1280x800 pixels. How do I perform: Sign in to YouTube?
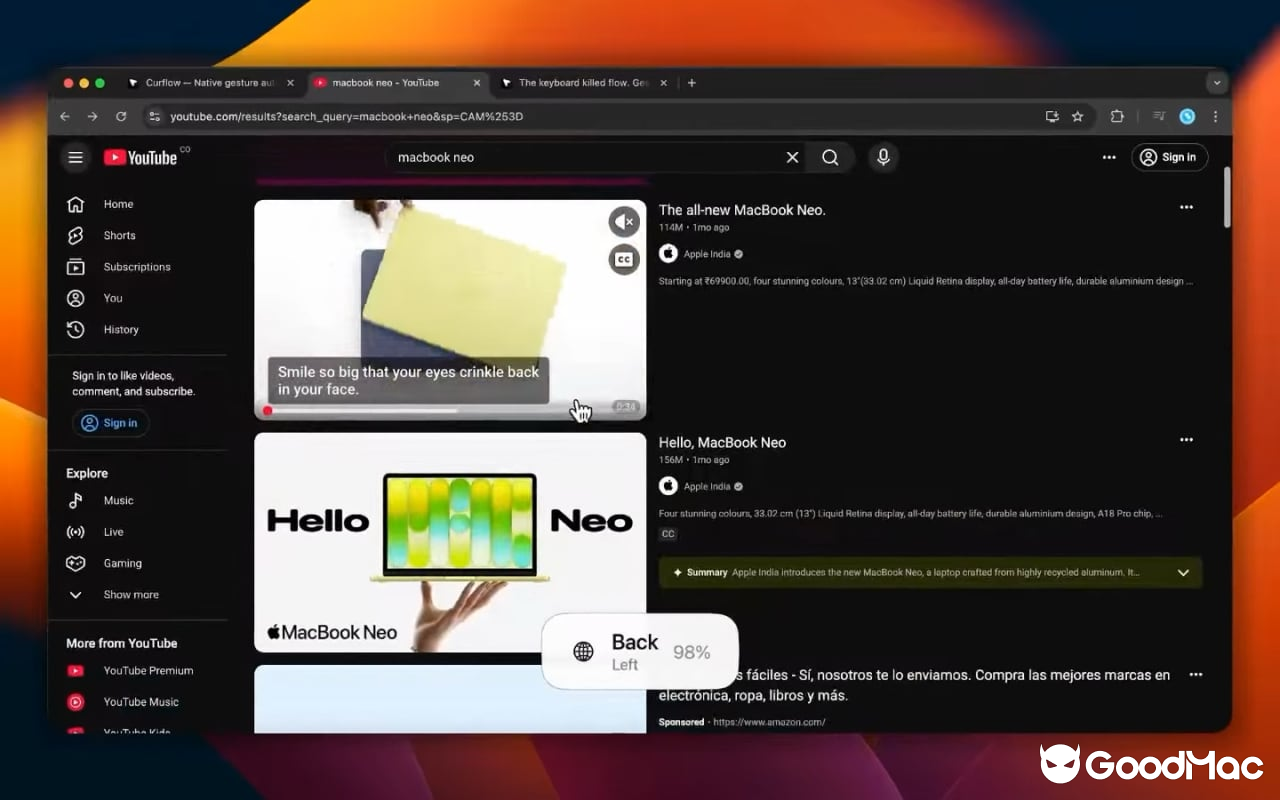1169,157
